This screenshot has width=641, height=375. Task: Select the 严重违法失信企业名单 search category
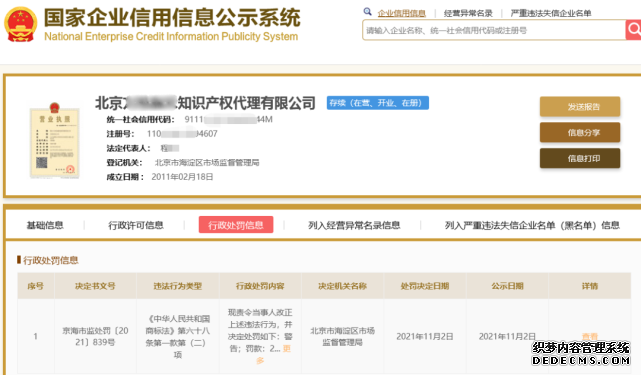coord(551,13)
